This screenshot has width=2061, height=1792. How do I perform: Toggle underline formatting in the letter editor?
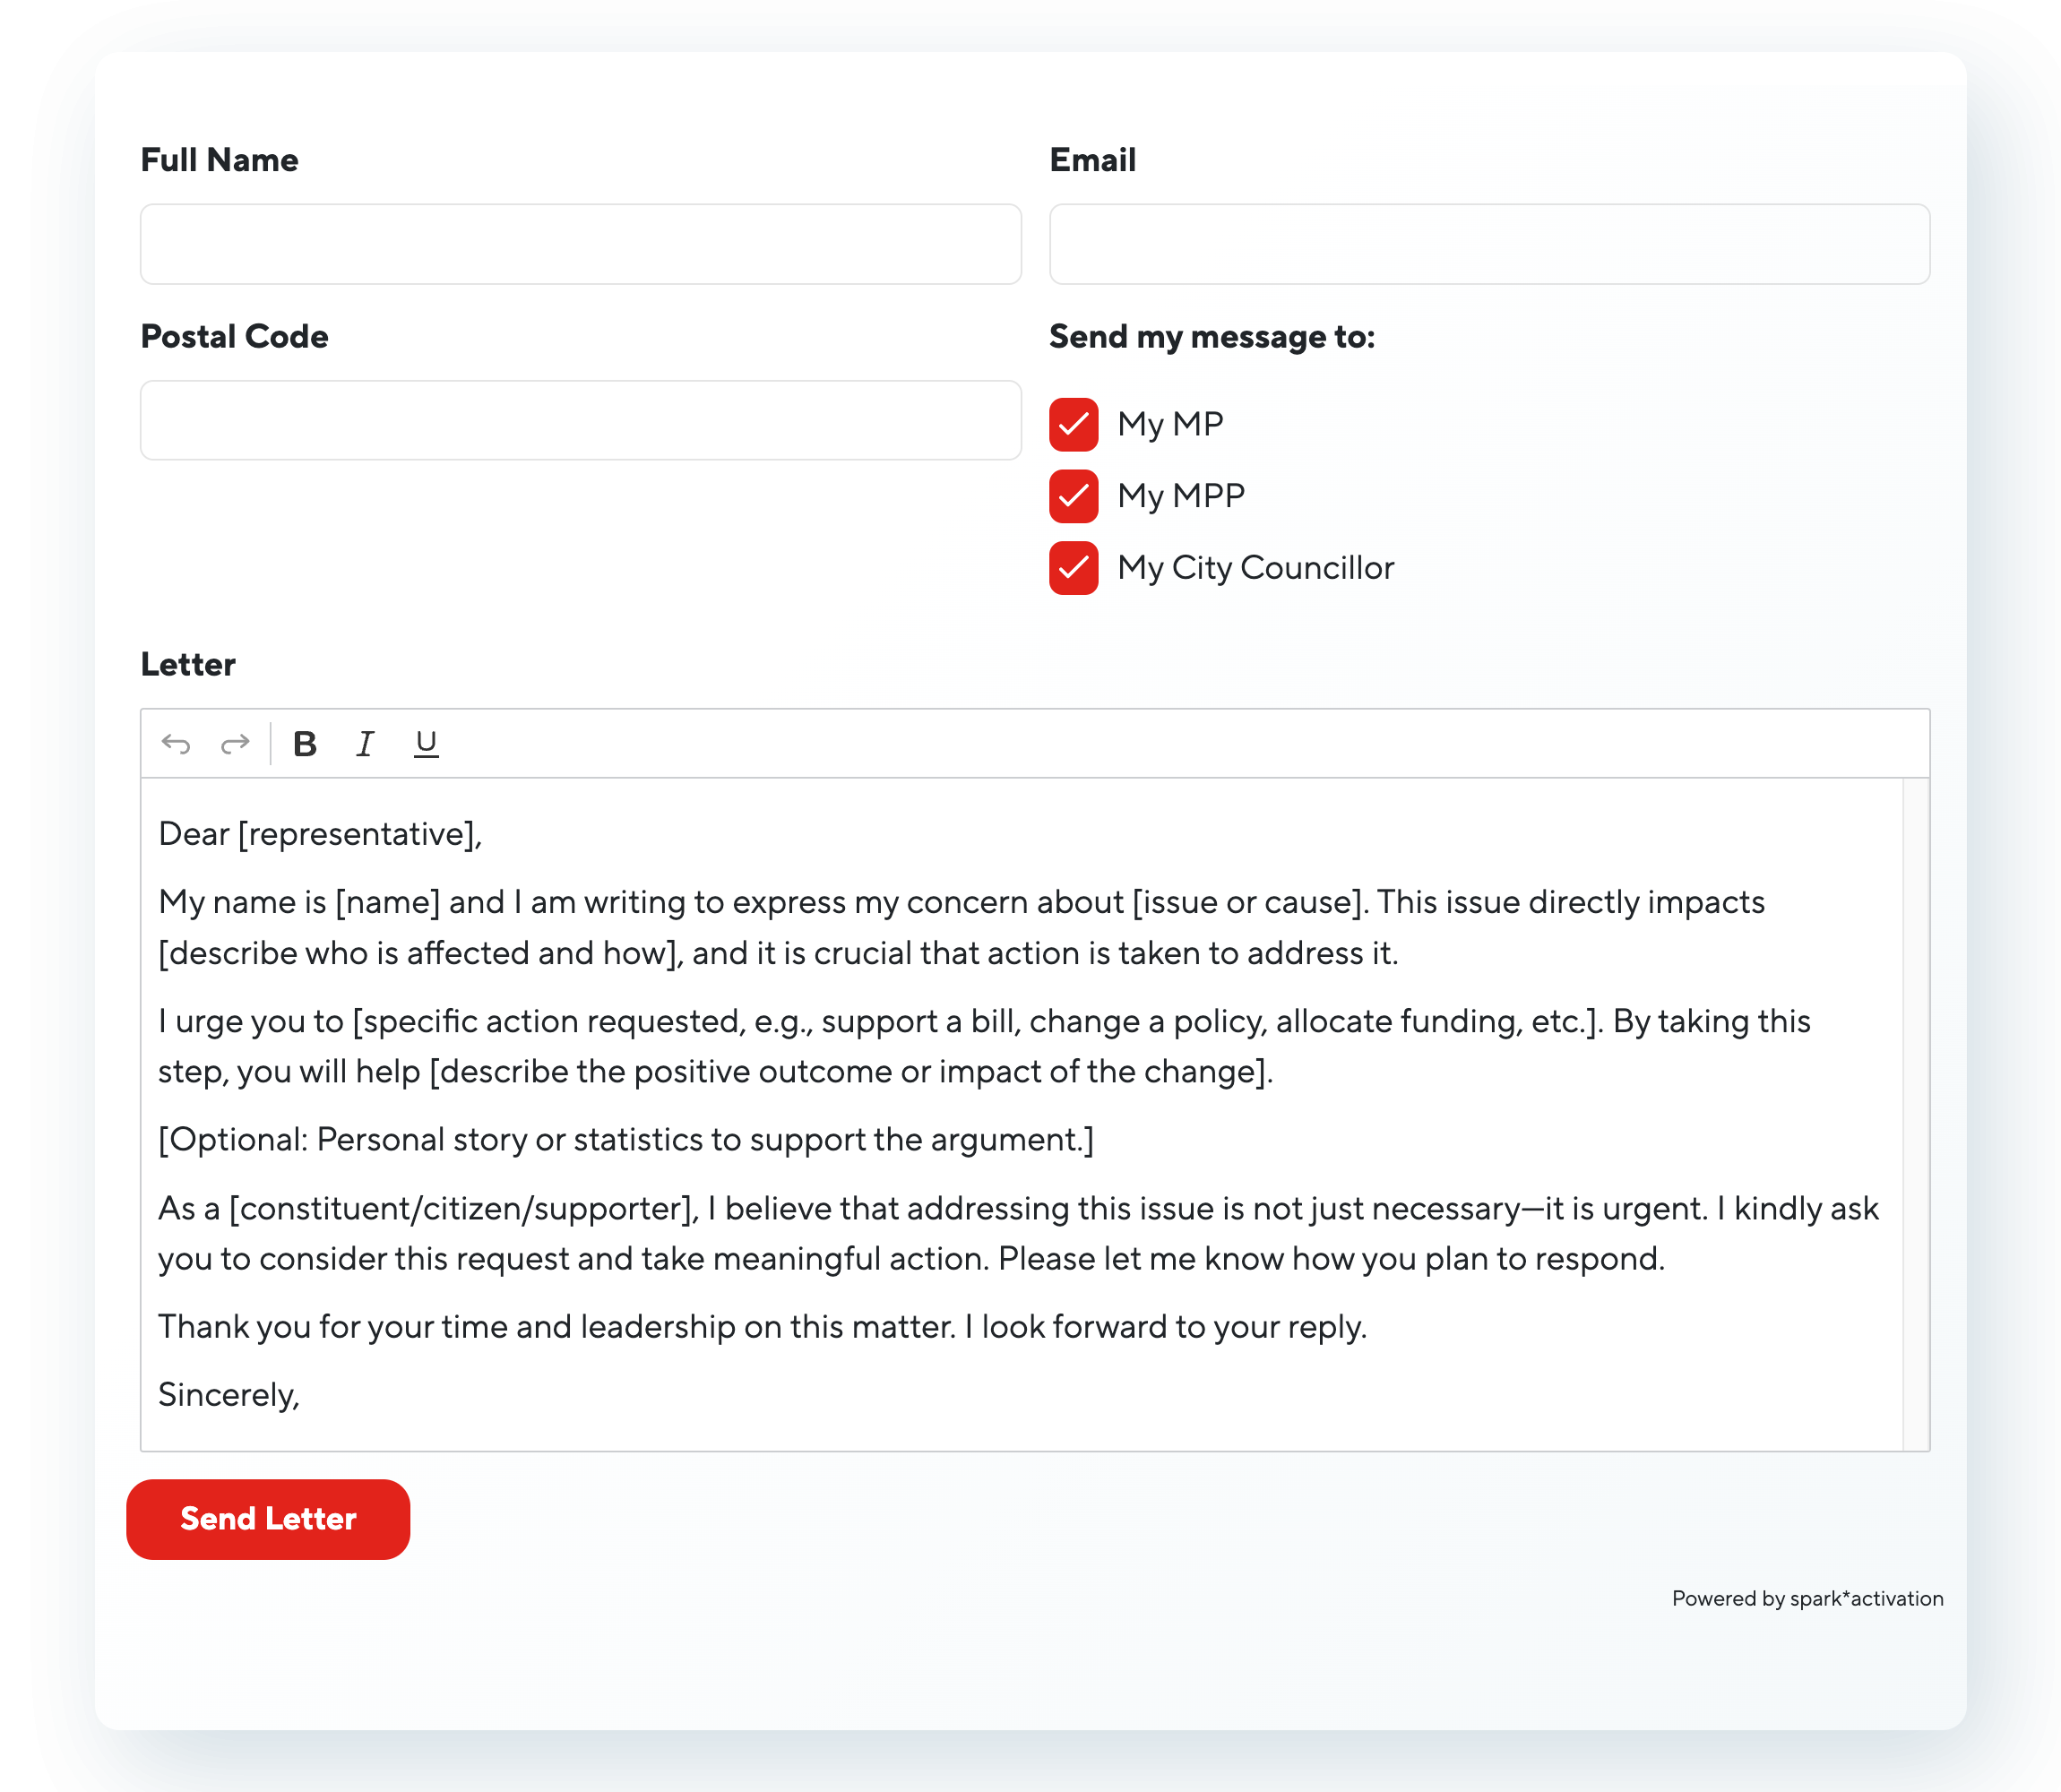pos(426,744)
